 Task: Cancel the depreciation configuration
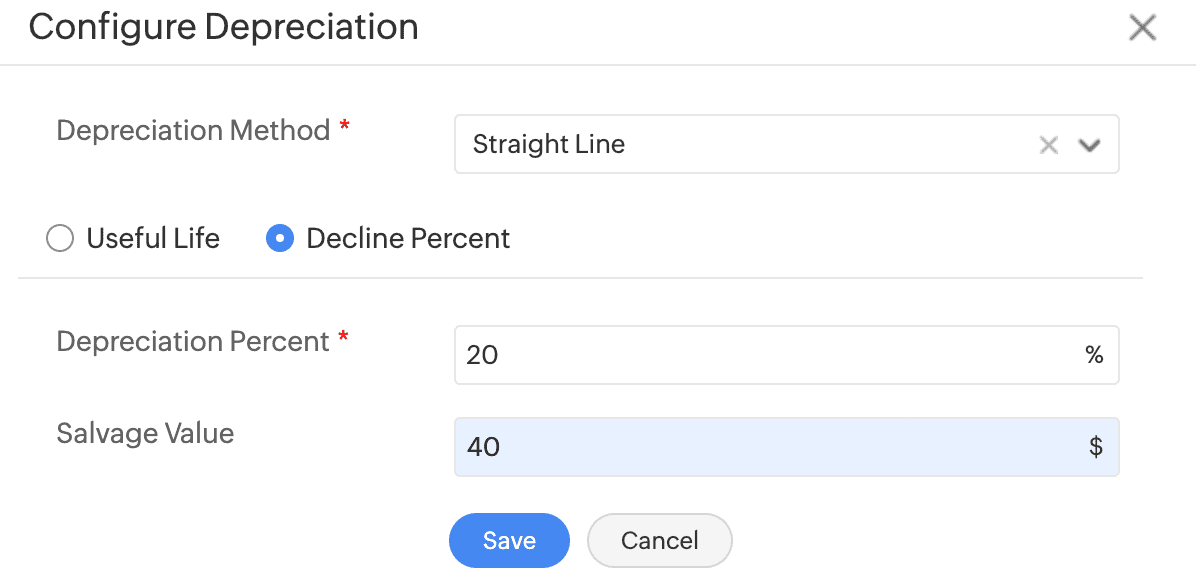pos(659,541)
